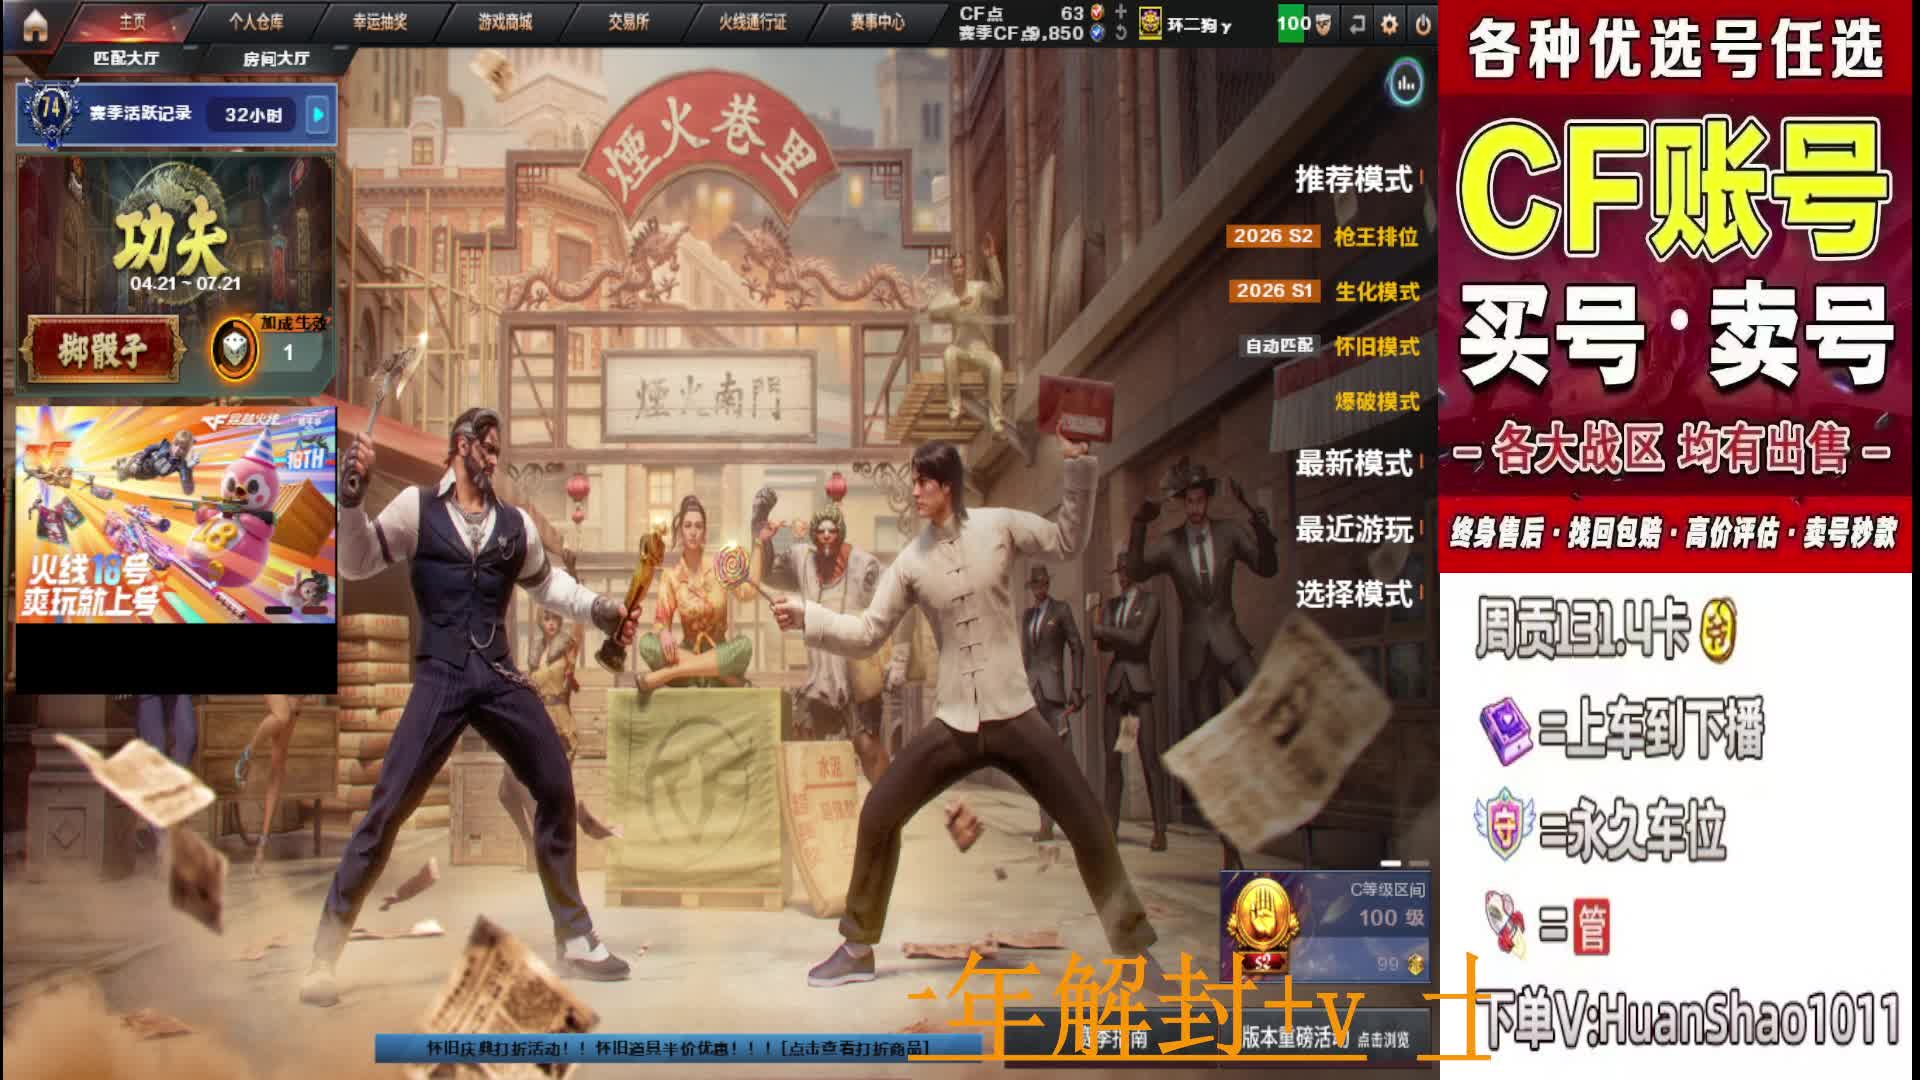Open the 最新模式 menu

click(x=1353, y=463)
